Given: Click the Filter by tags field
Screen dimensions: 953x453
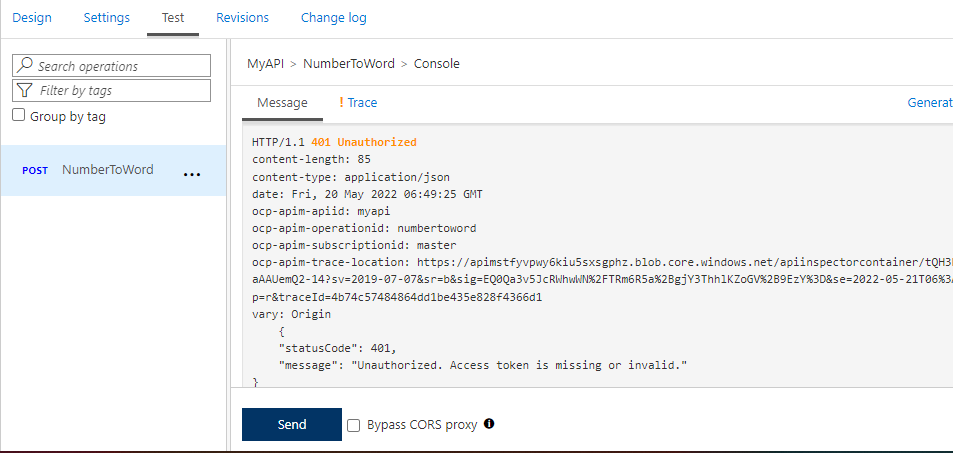Looking at the screenshot, I should (x=120, y=90).
